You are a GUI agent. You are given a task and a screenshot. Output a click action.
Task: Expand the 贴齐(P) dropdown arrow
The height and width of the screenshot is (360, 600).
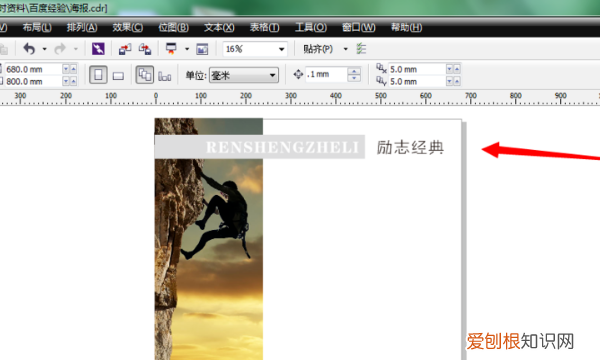(346, 49)
